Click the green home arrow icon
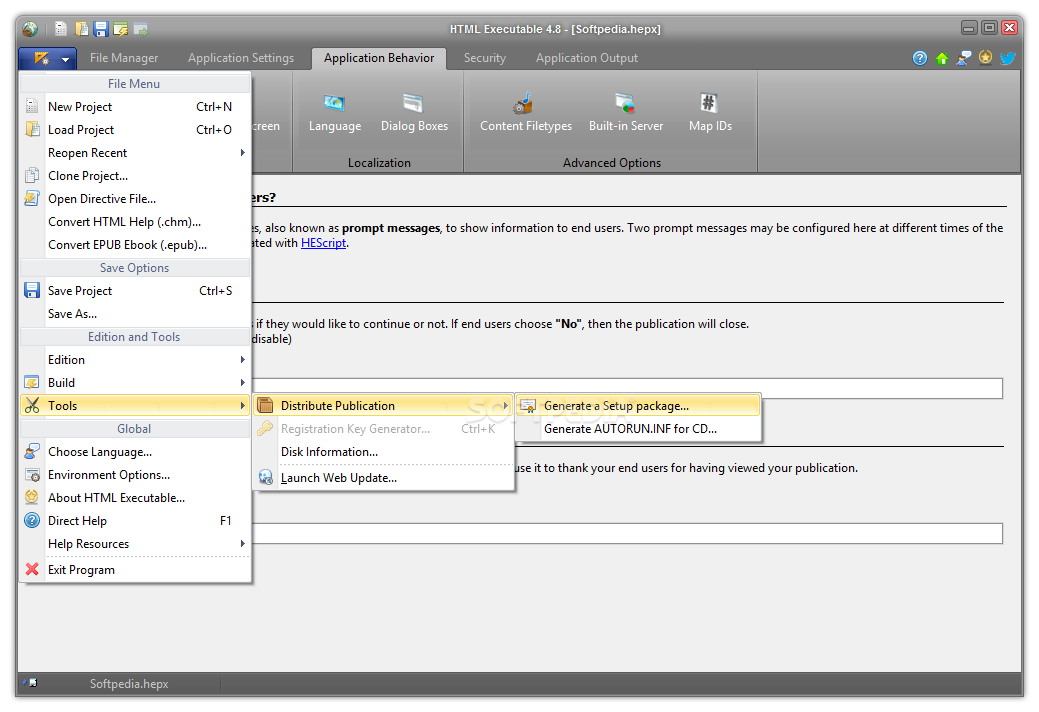 tap(942, 58)
